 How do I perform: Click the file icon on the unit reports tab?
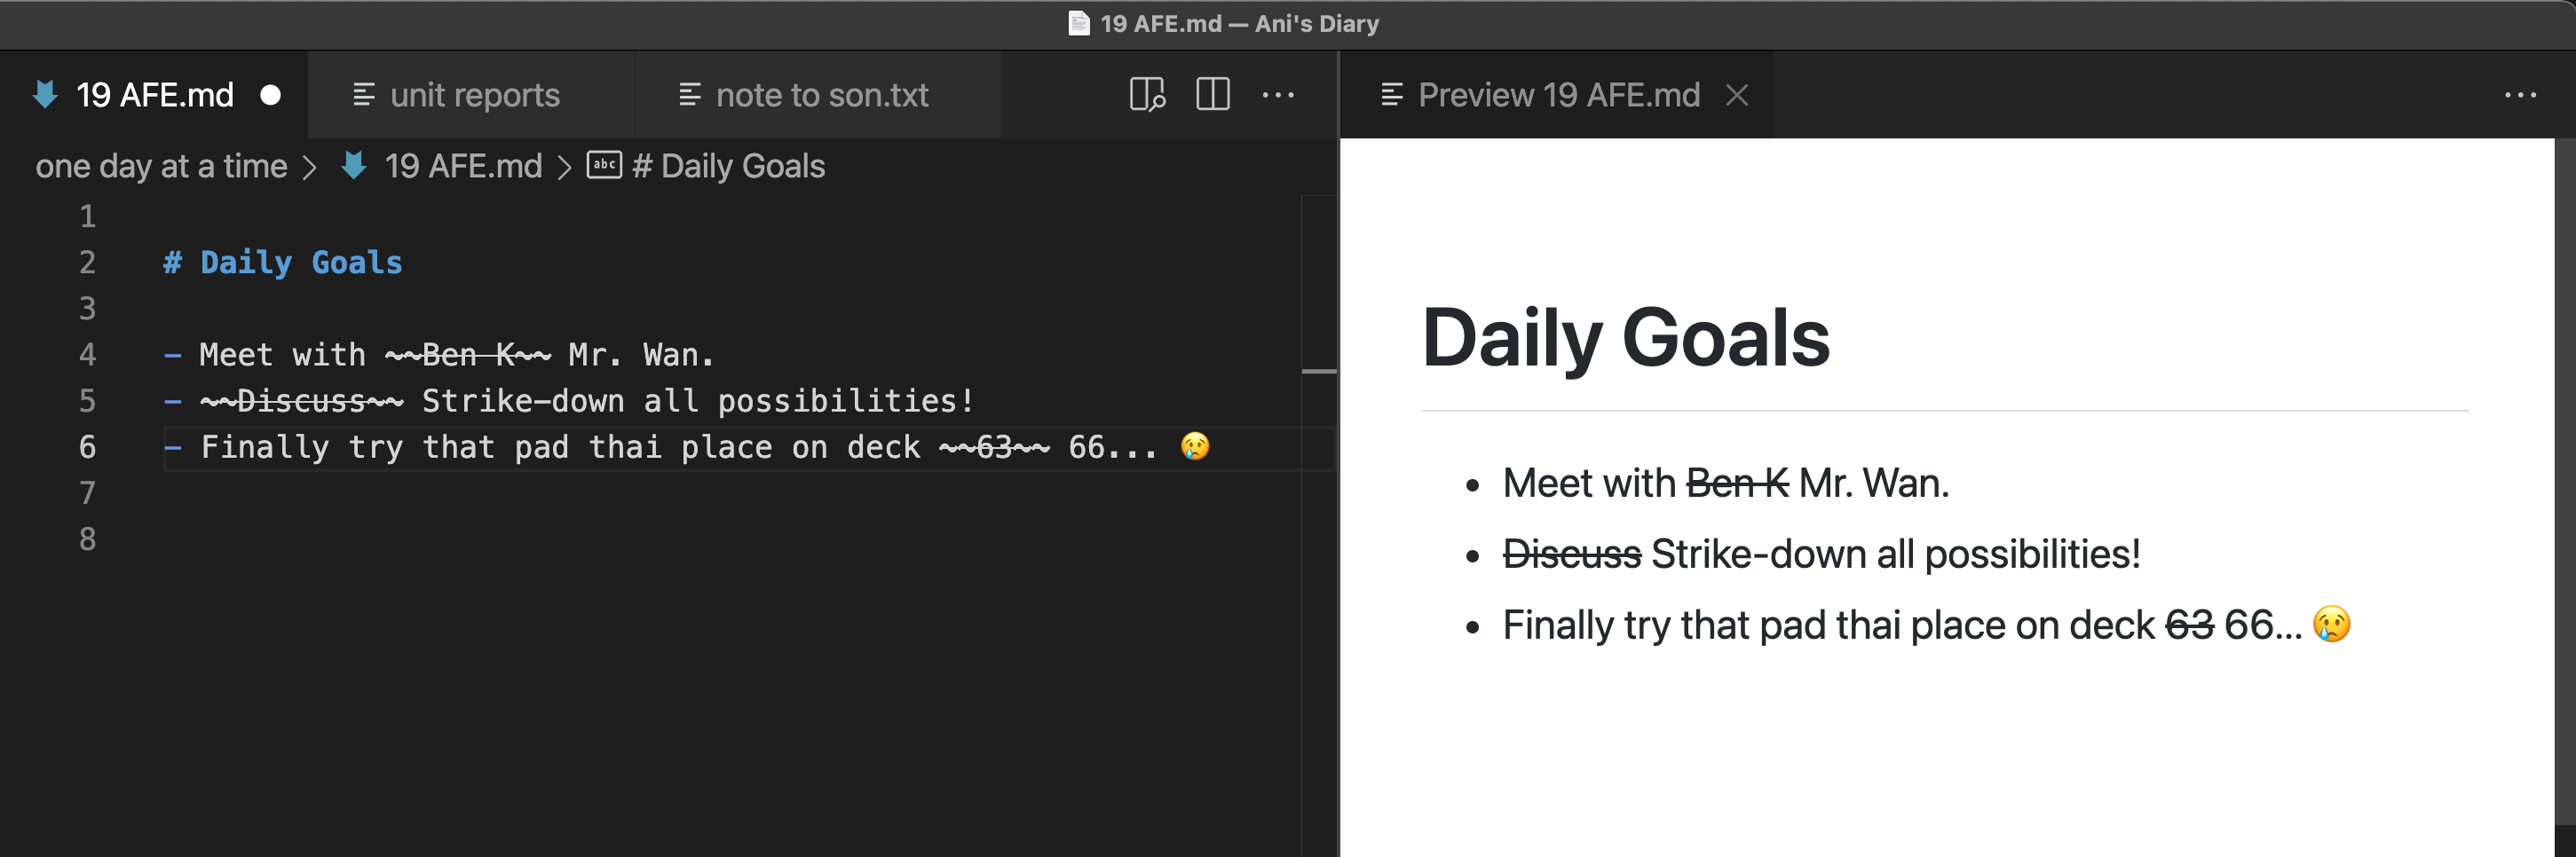click(x=362, y=95)
